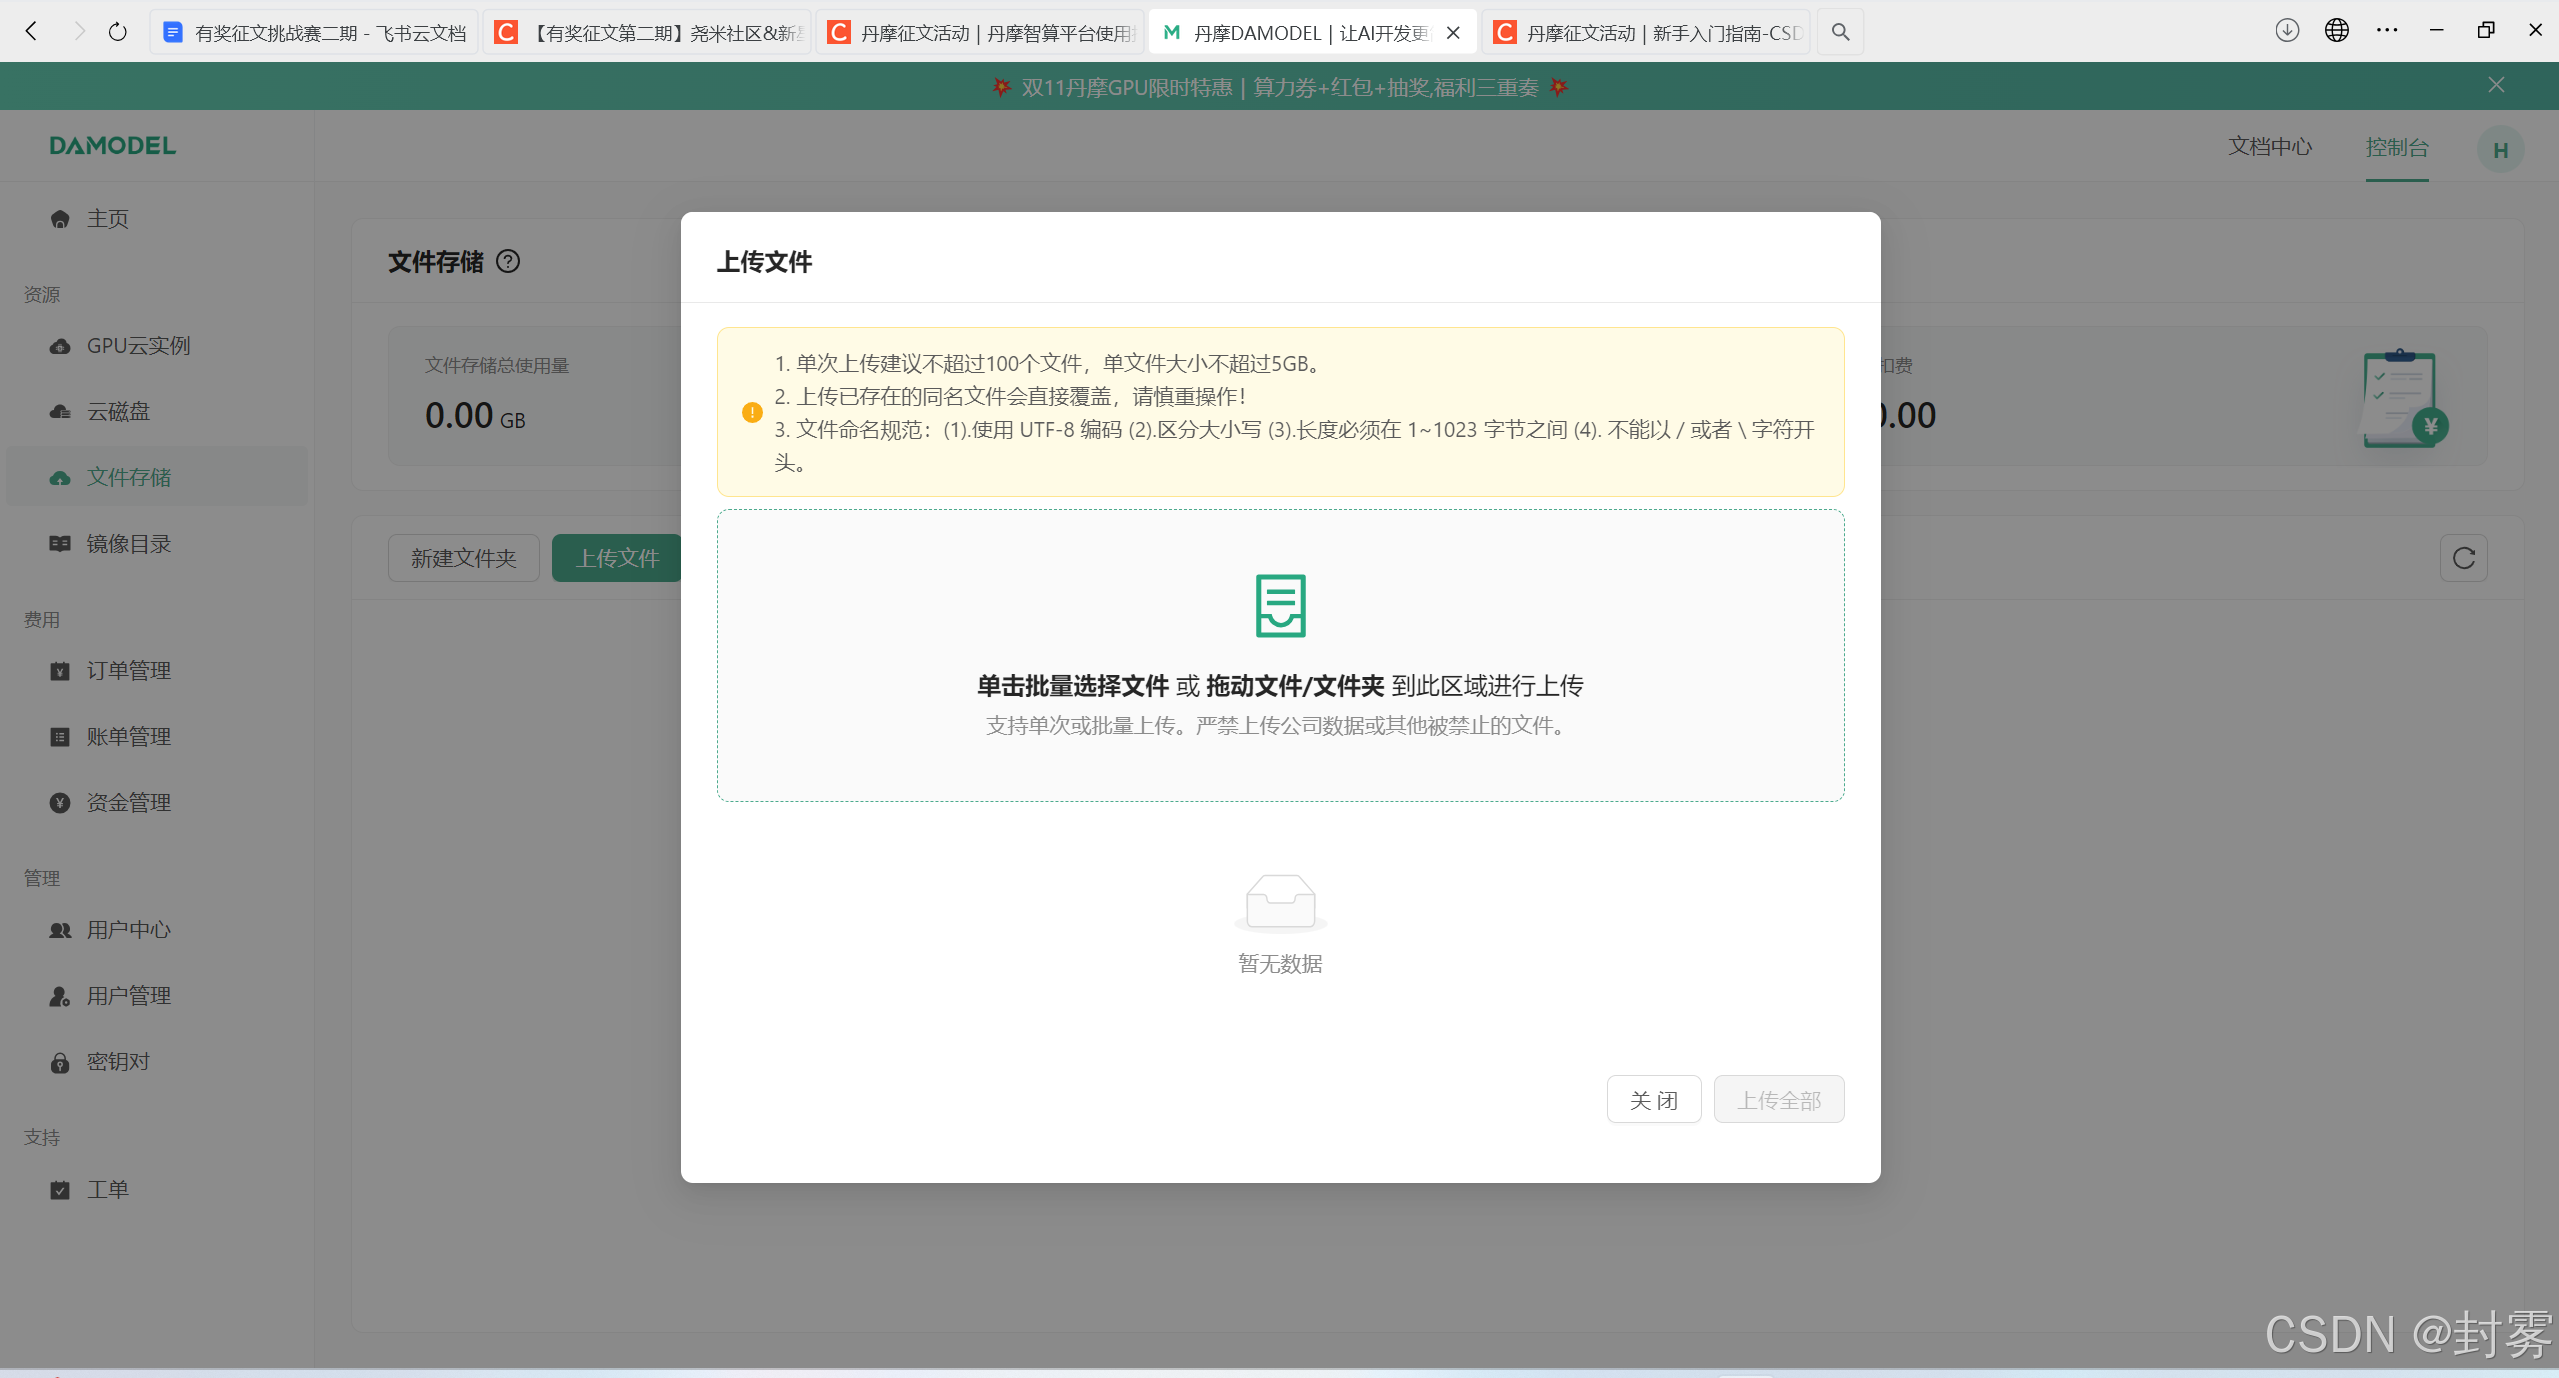Click the browser tab search icon

pyautogui.click(x=1840, y=32)
